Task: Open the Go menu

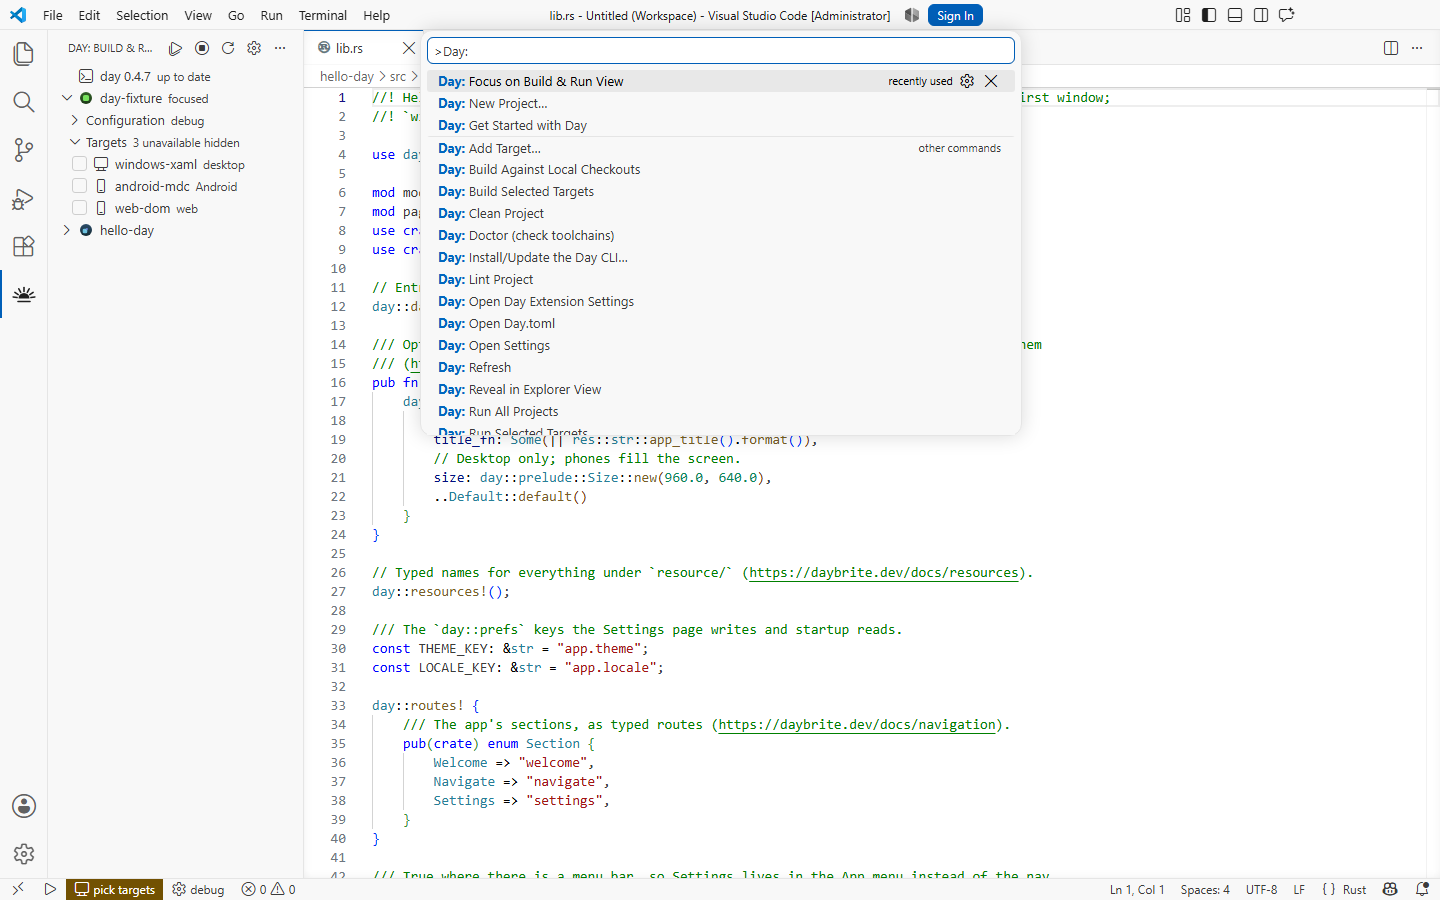Action: click(236, 15)
